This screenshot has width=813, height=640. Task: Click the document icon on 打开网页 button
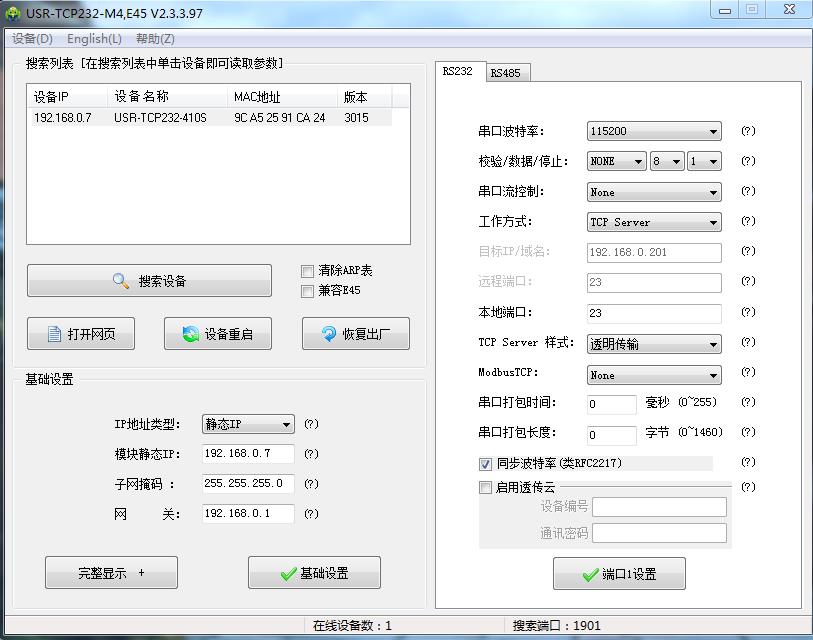pos(55,335)
